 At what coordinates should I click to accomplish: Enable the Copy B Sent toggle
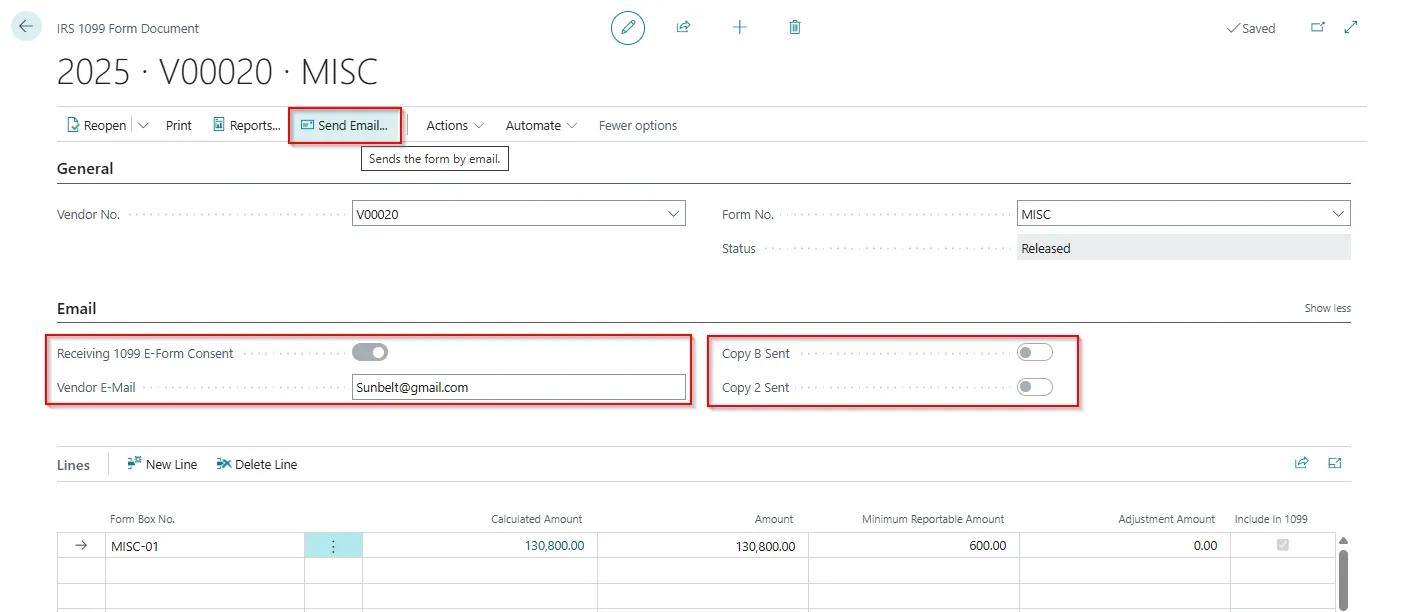click(x=1034, y=352)
